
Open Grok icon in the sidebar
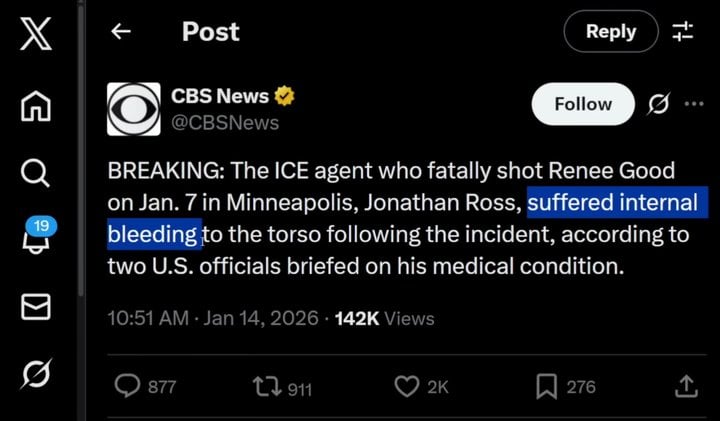point(35,376)
